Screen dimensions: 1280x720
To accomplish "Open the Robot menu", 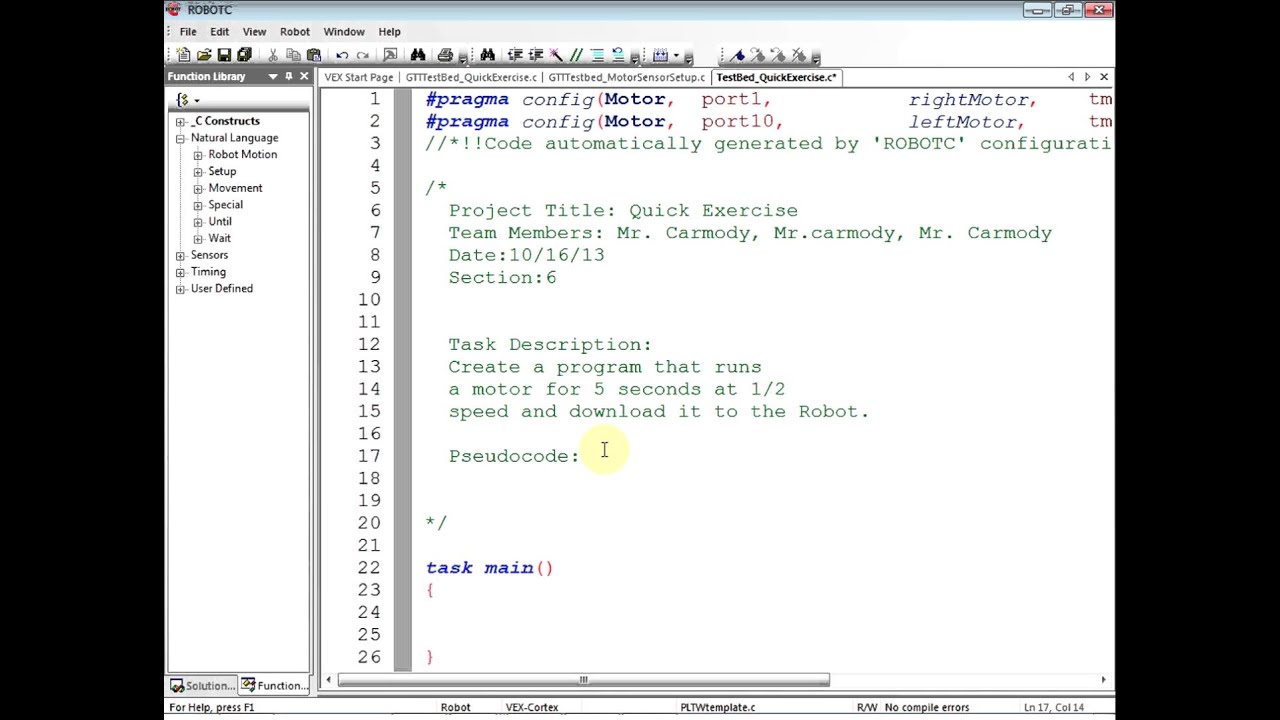I will point(295,32).
